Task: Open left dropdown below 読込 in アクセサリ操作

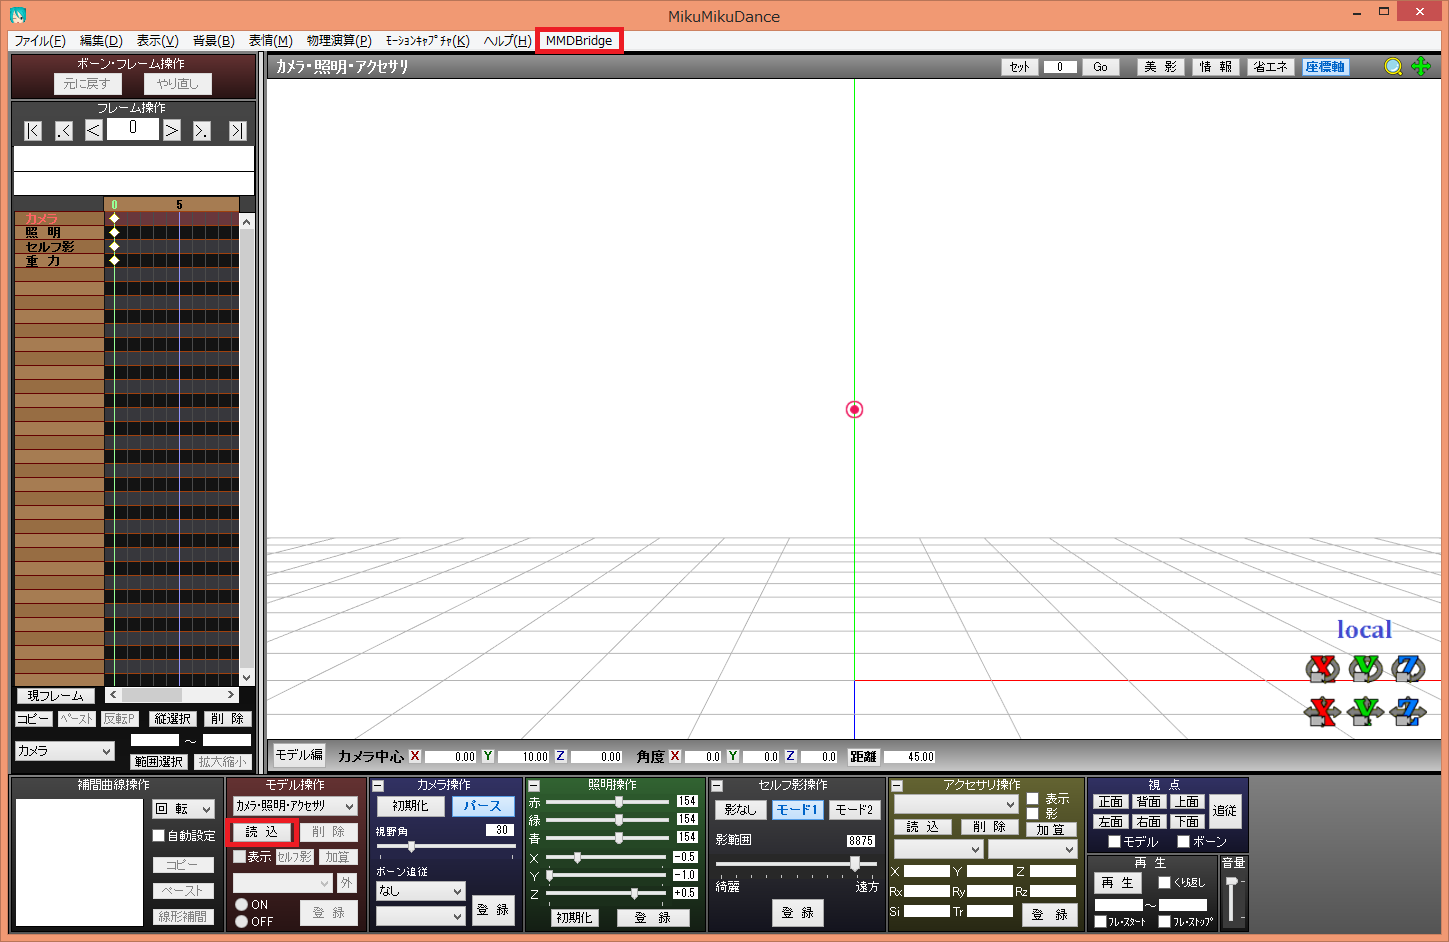Action: 938,850
